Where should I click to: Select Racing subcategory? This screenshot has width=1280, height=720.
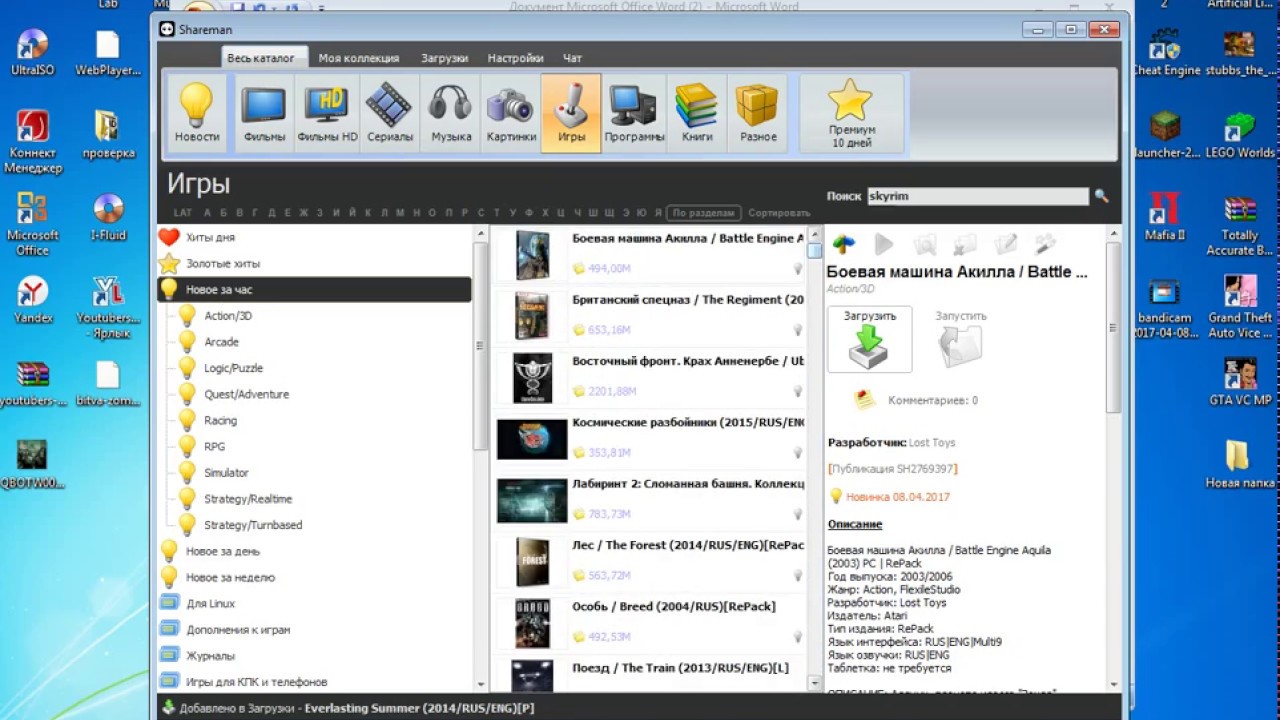click(x=220, y=420)
